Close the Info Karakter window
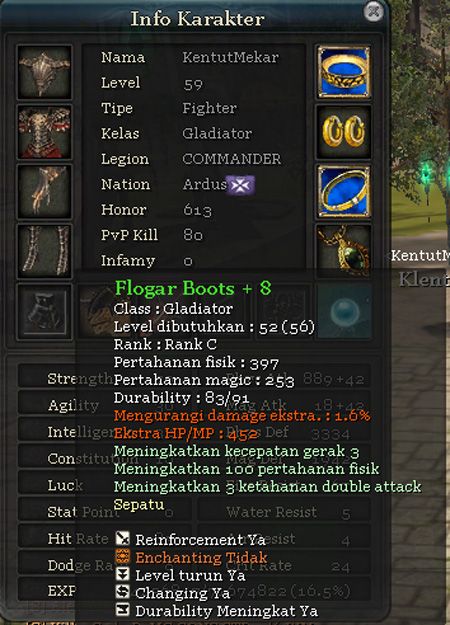The height and width of the screenshot is (625, 450). (373, 11)
